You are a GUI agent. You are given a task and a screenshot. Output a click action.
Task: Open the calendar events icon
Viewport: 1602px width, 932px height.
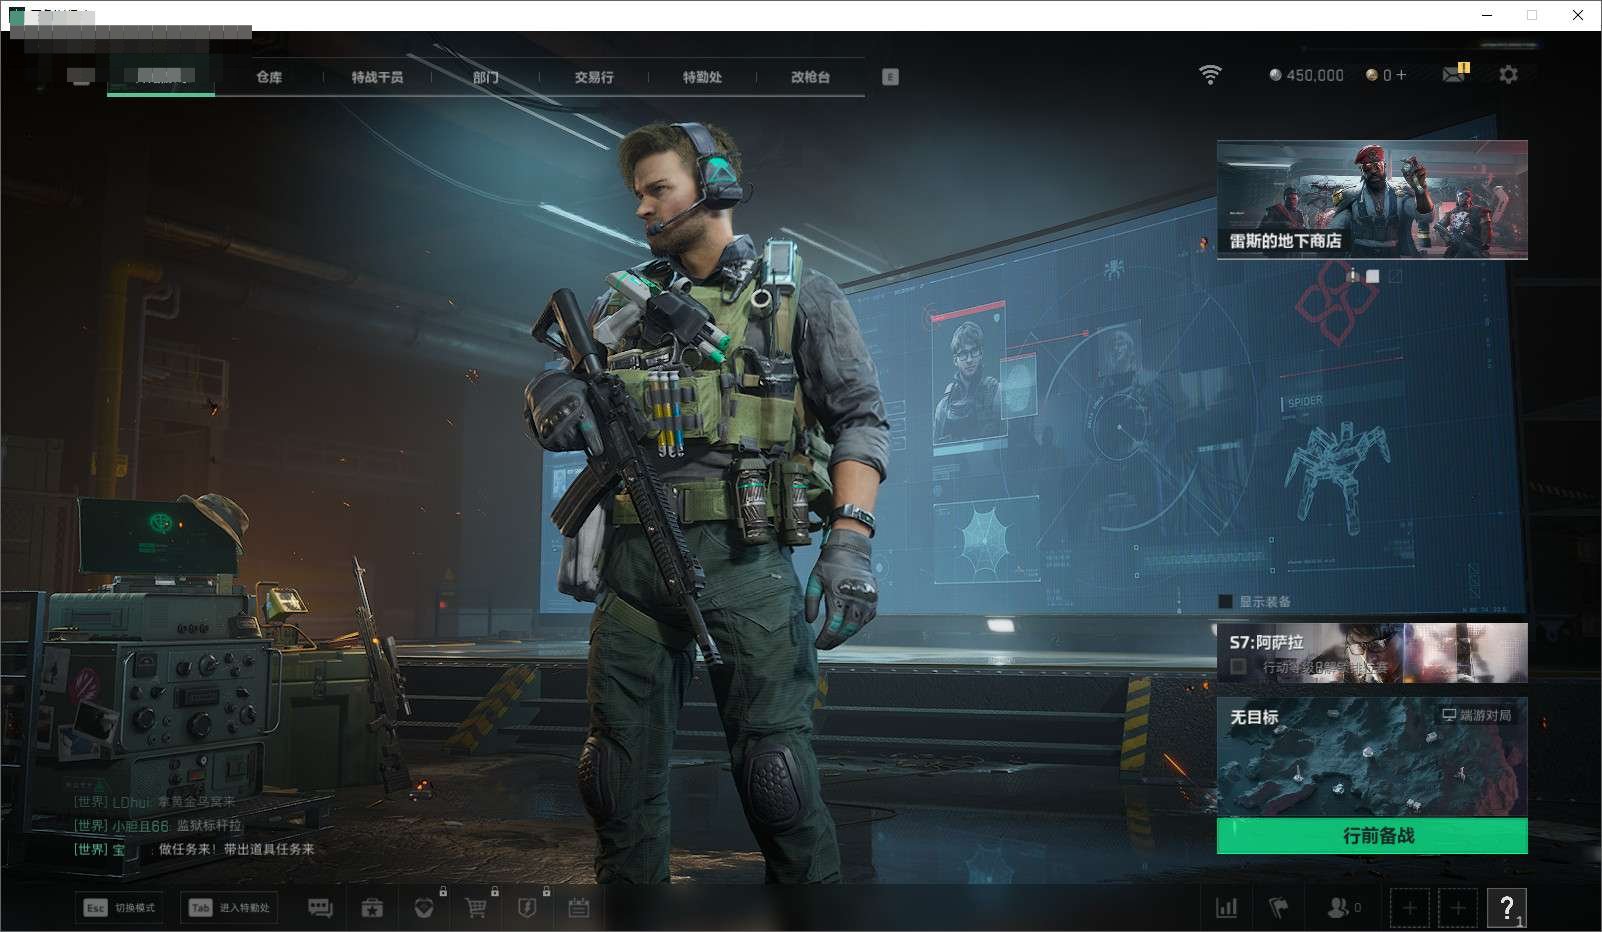579,908
